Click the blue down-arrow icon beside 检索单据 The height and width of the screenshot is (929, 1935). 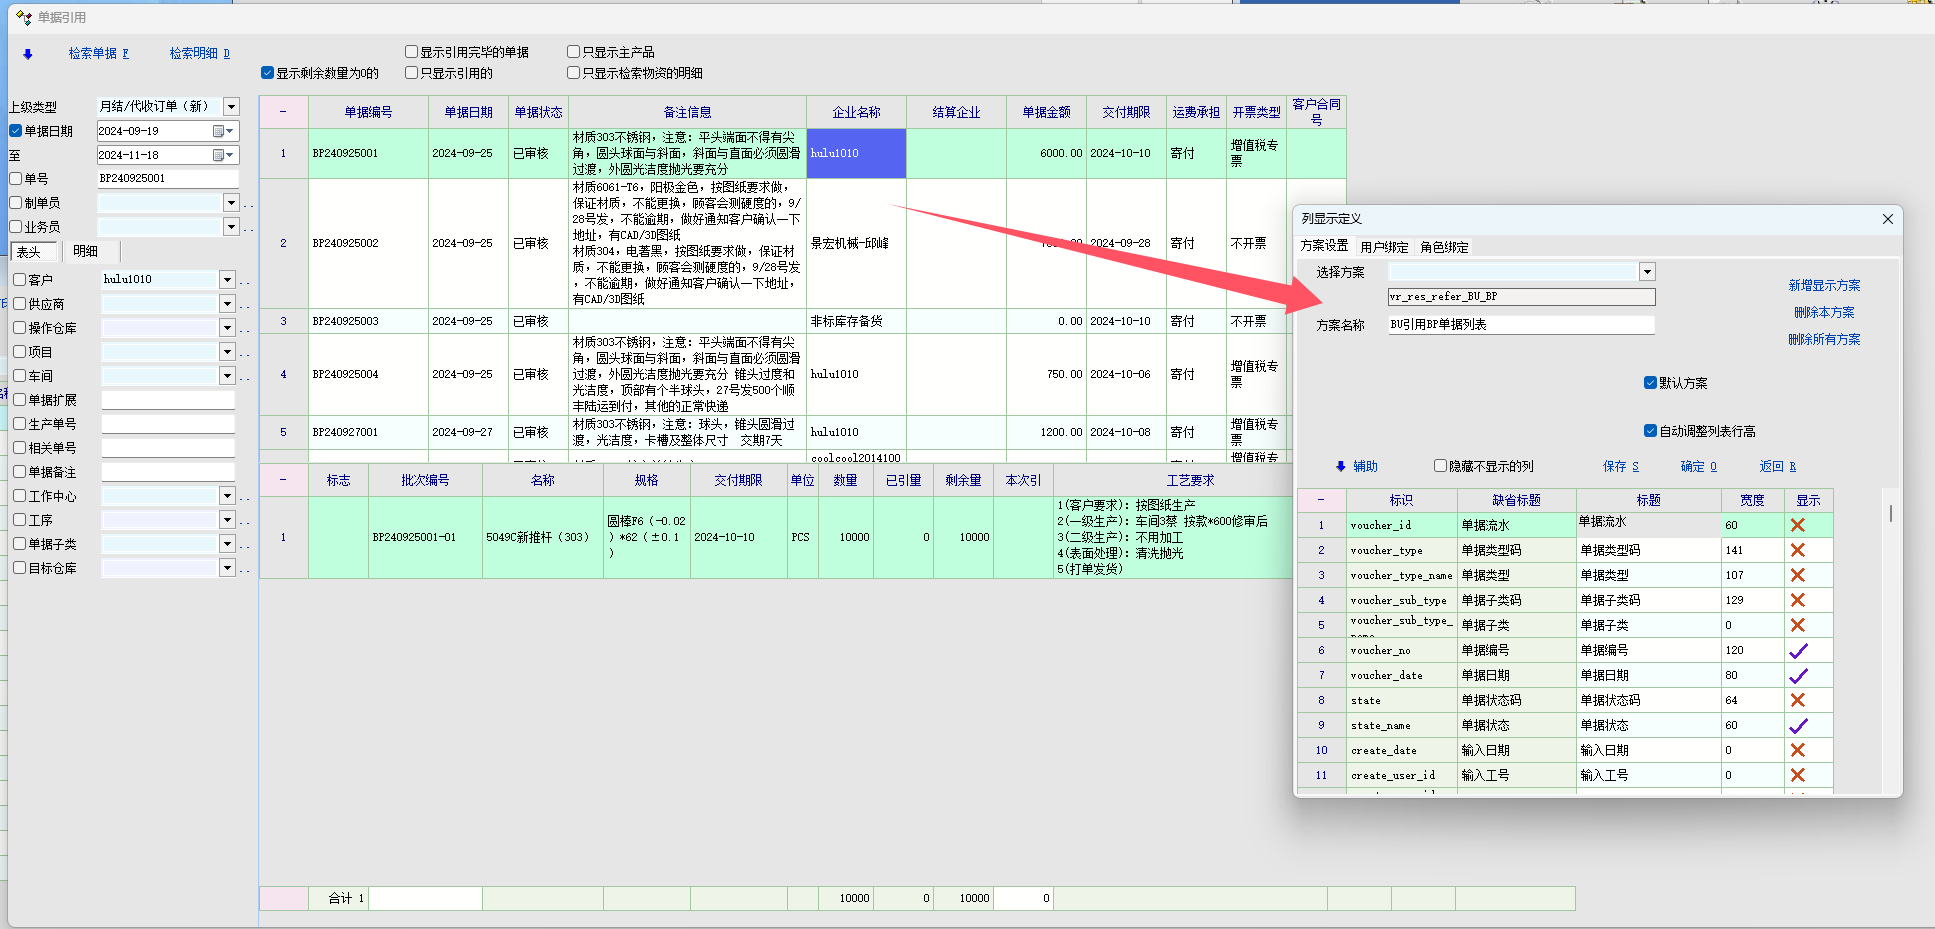[x=28, y=54]
